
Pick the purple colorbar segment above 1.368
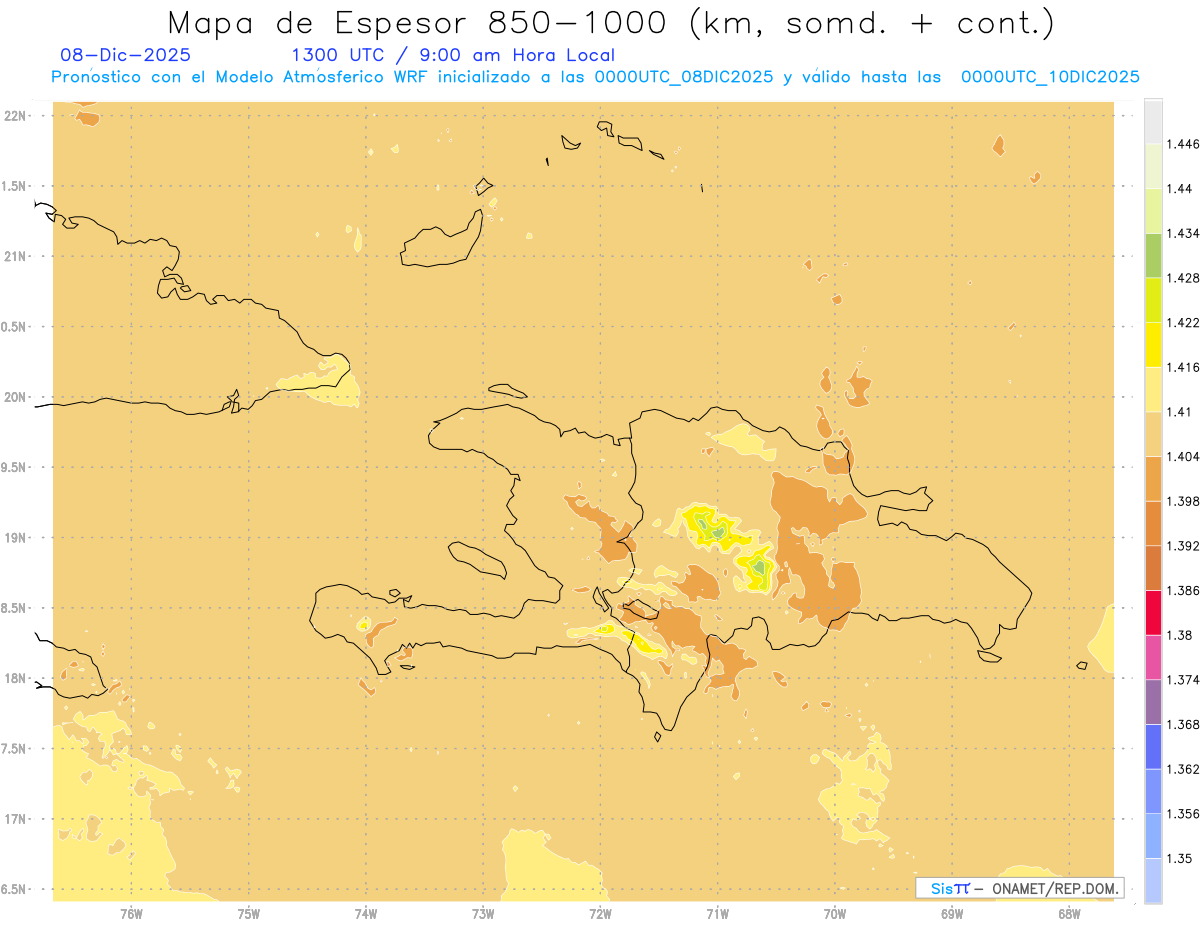pyautogui.click(x=1153, y=702)
